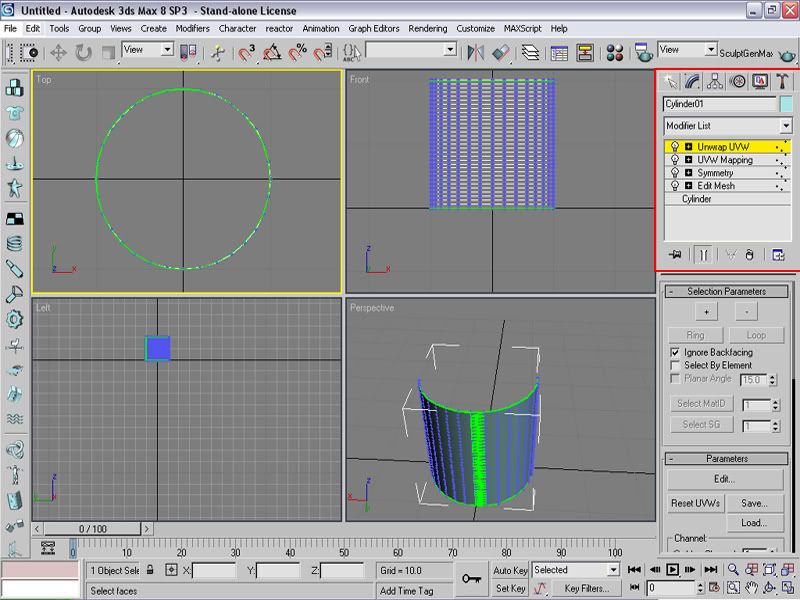Switch to the Motion panel tab
The height and width of the screenshot is (600, 800).
pyautogui.click(x=738, y=81)
